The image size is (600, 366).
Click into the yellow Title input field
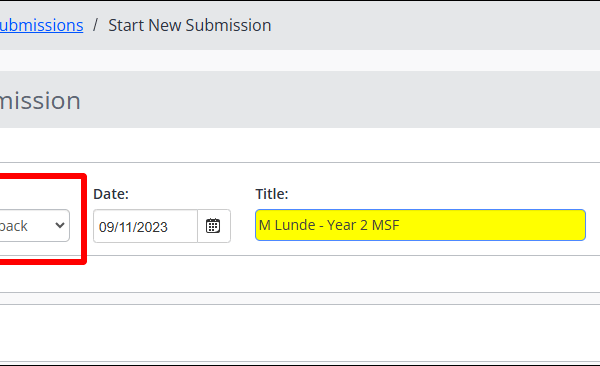pos(420,225)
